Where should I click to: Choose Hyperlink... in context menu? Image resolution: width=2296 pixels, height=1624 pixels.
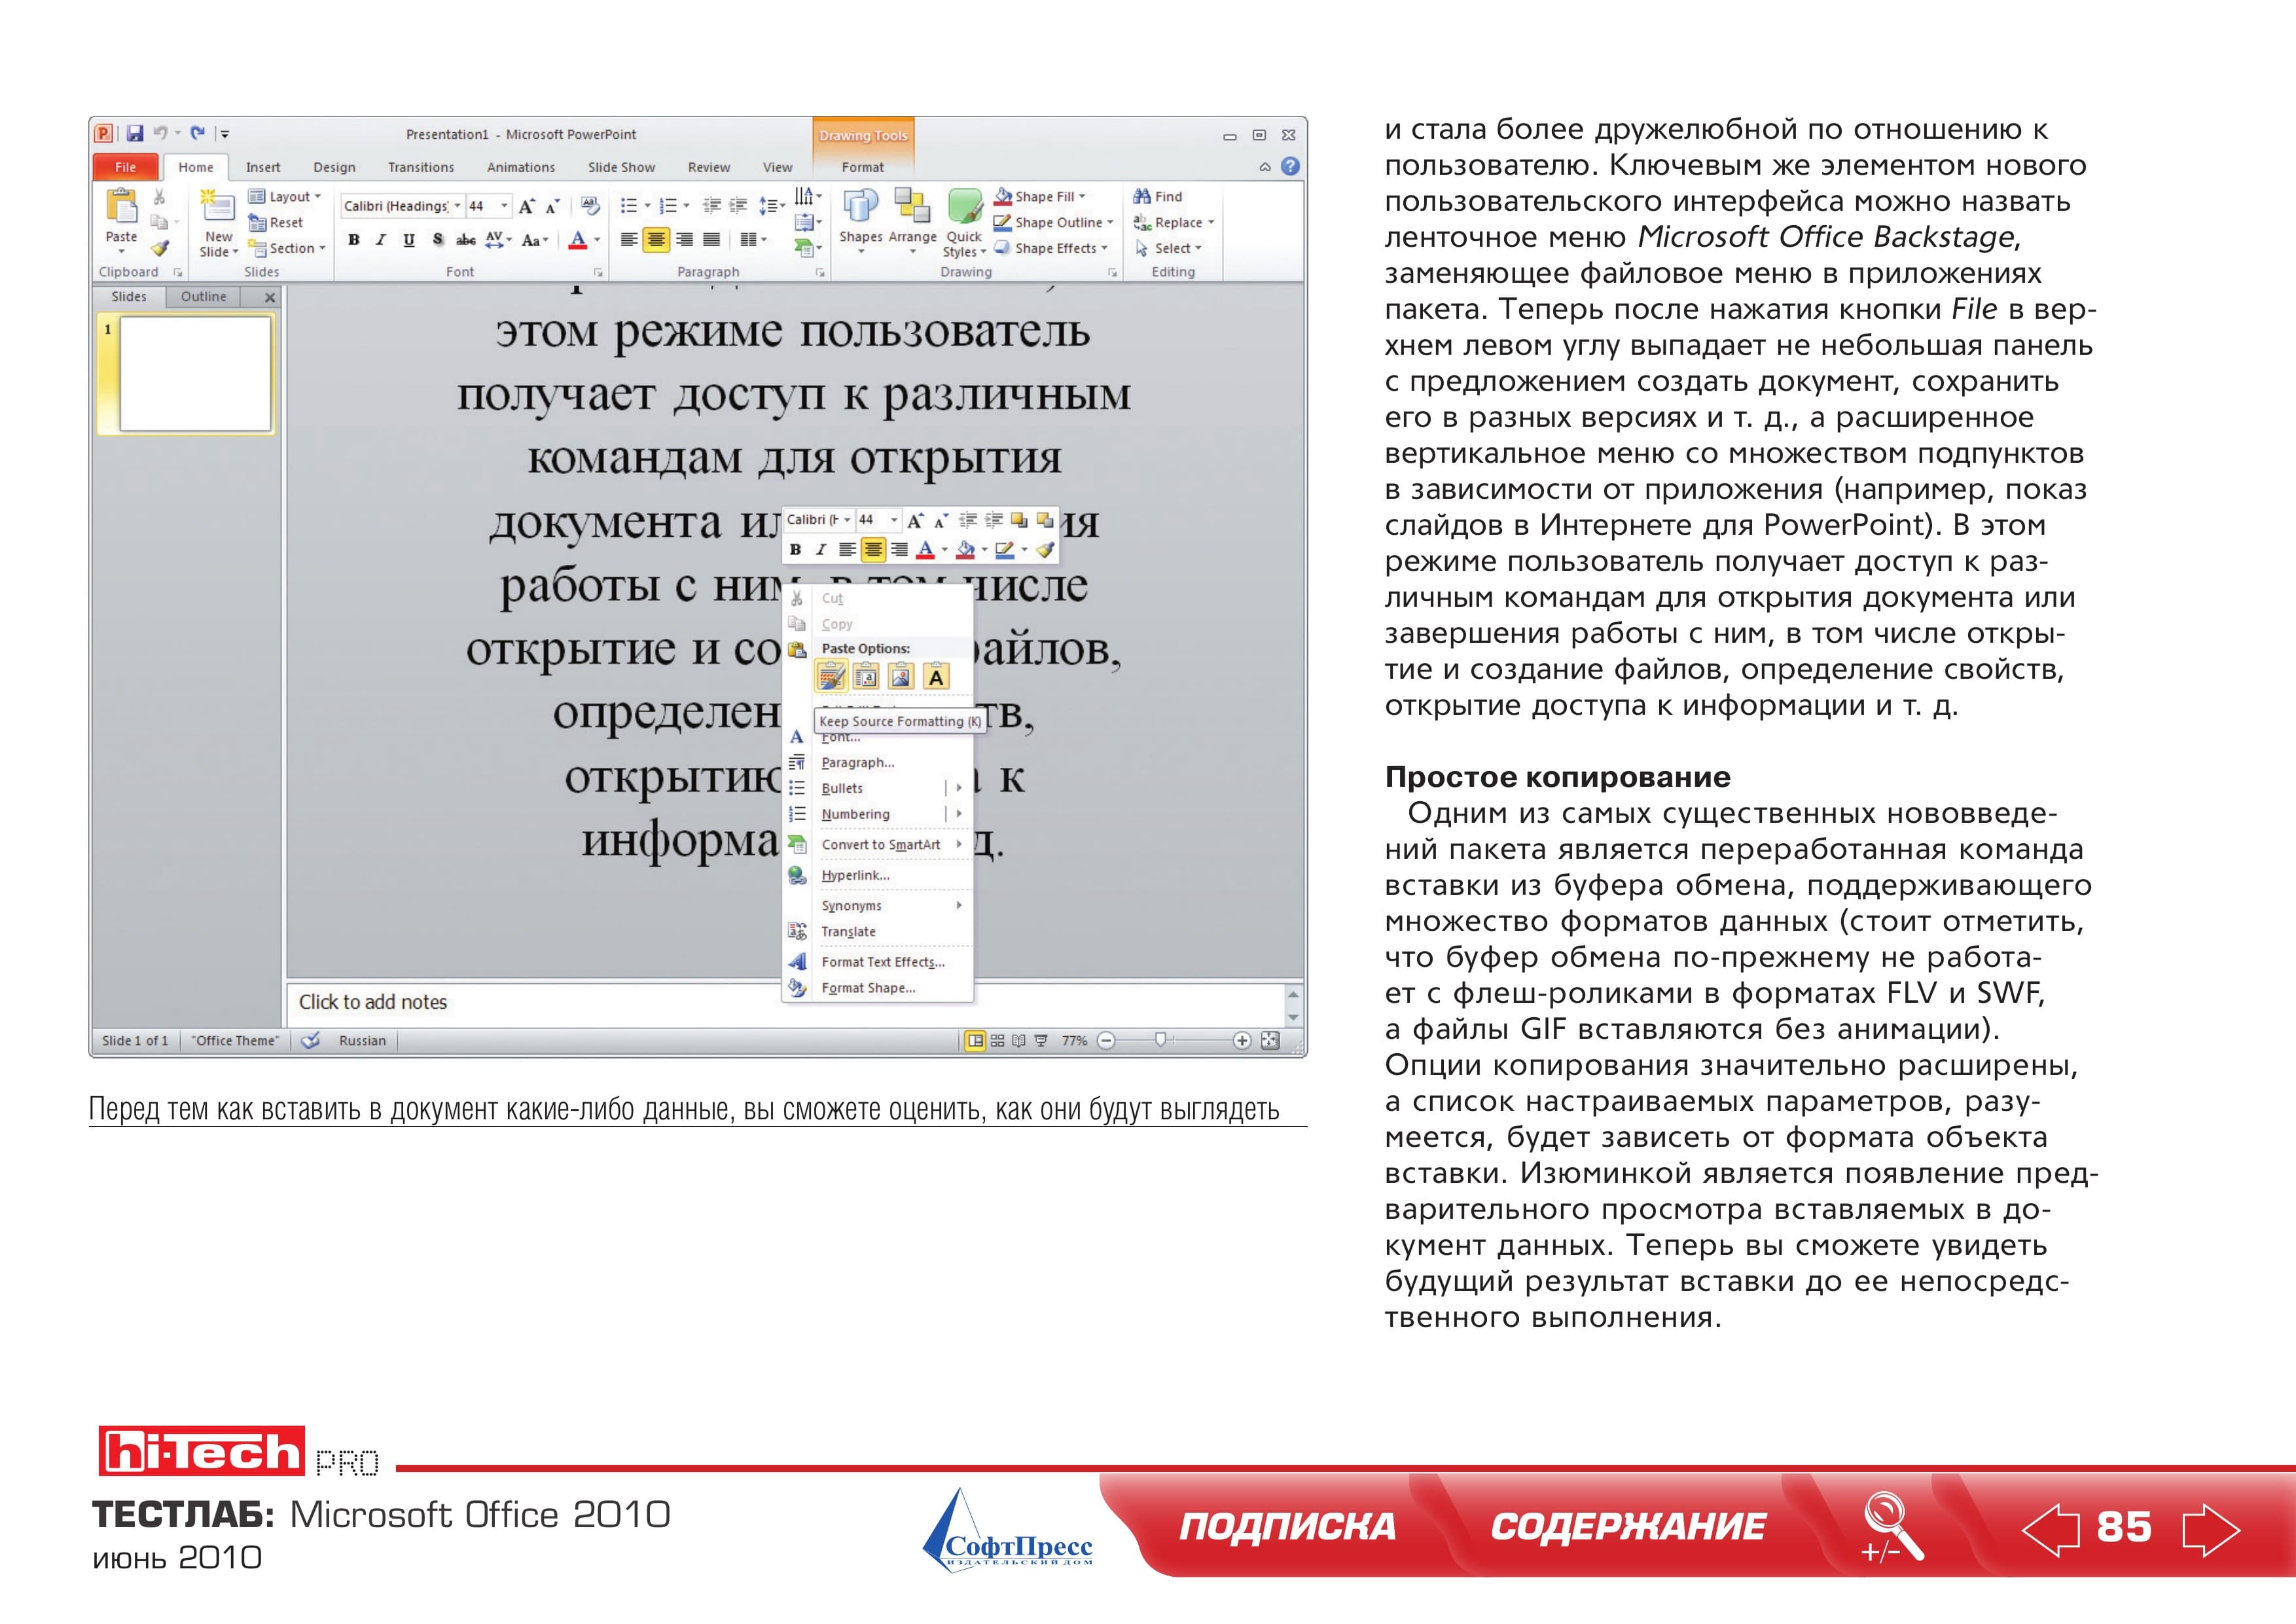(855, 875)
